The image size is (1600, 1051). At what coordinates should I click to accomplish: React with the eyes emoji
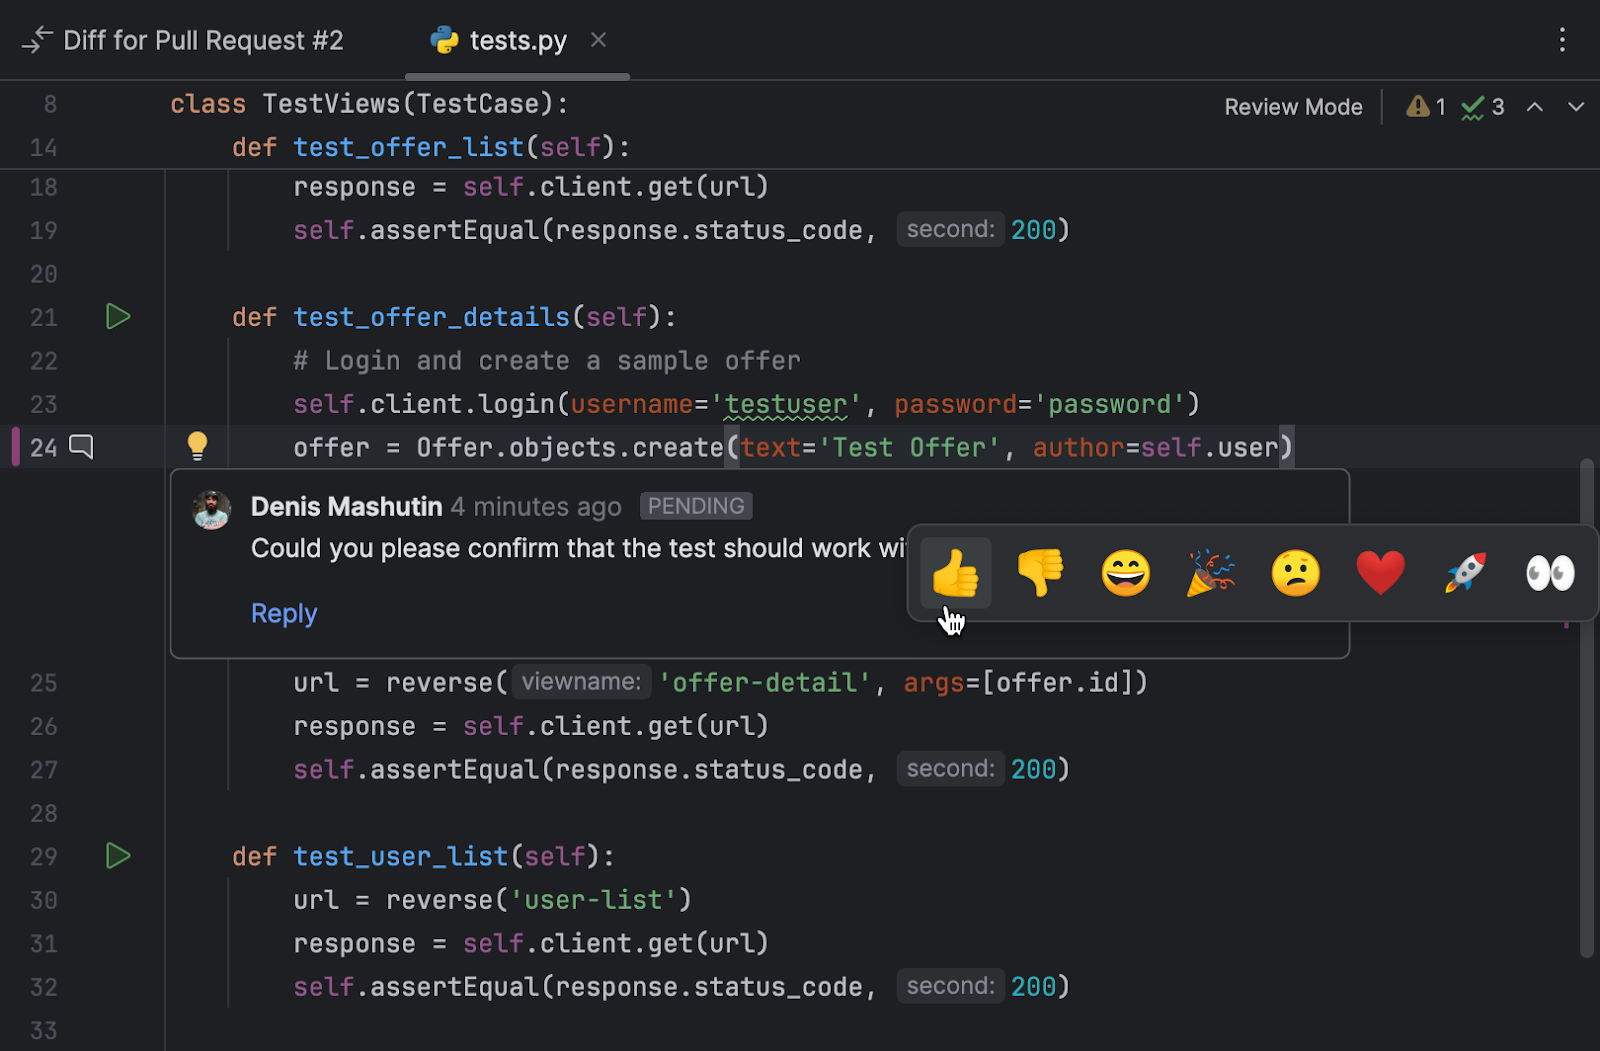[x=1550, y=573]
